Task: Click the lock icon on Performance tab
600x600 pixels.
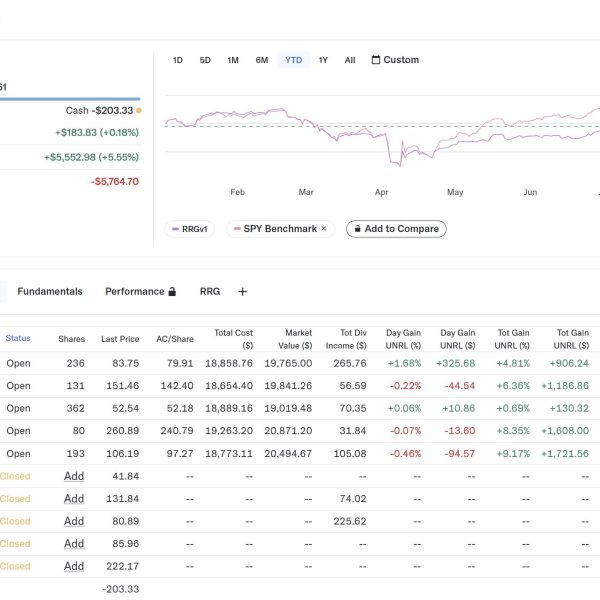Action: point(172,292)
